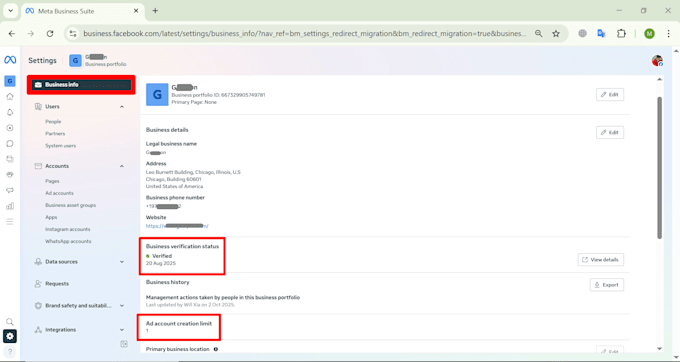This screenshot has height=362, width=680.
Task: Open Business asset groups
Action: tap(71, 205)
